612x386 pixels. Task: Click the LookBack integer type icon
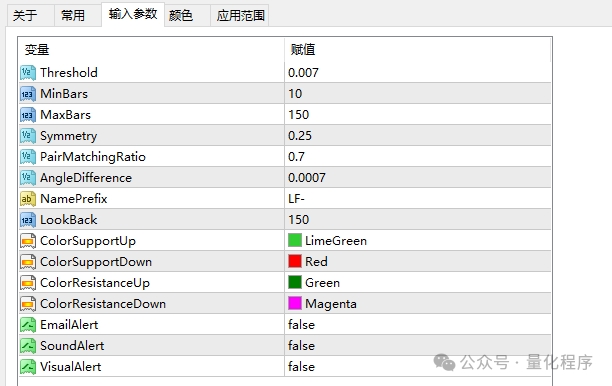tap(28, 220)
